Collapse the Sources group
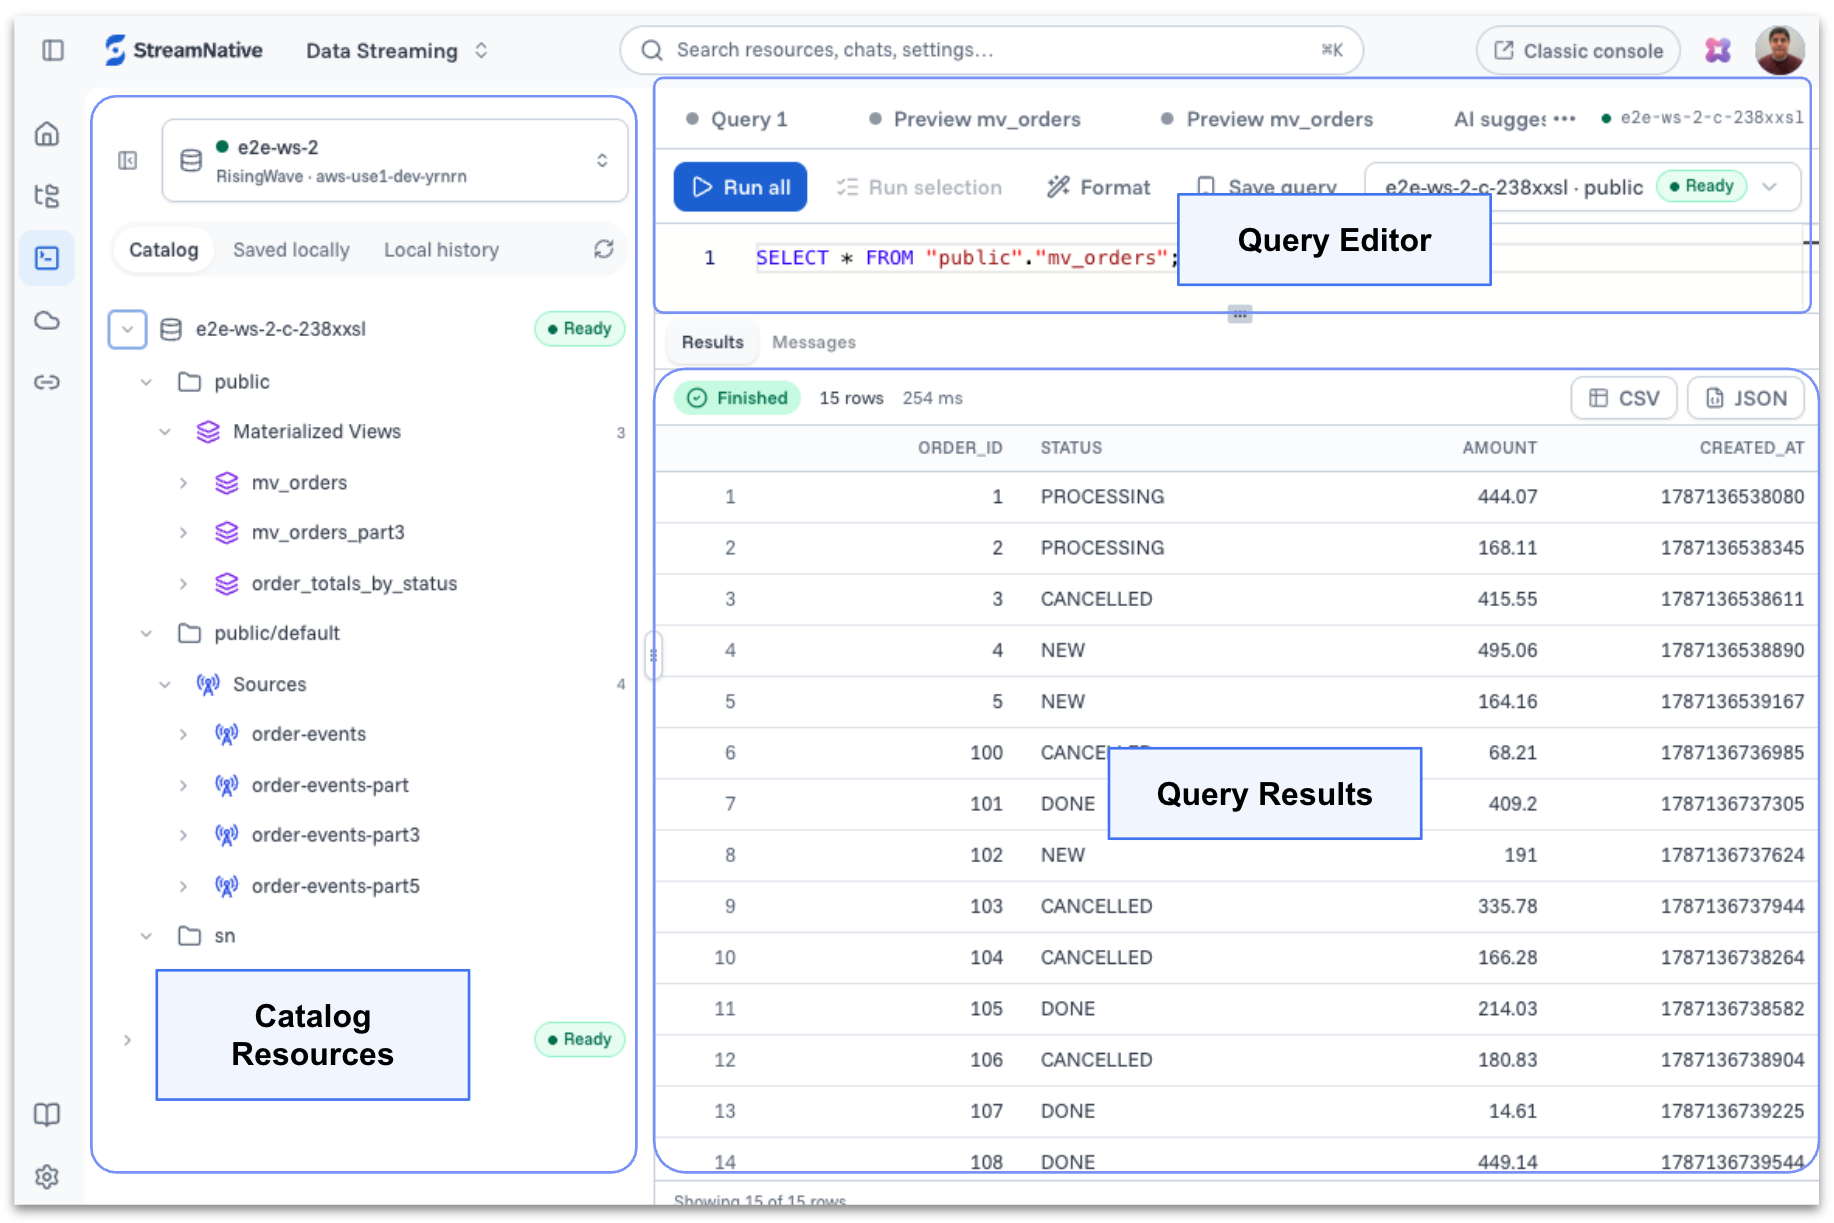The image size is (1834, 1223). [165, 684]
